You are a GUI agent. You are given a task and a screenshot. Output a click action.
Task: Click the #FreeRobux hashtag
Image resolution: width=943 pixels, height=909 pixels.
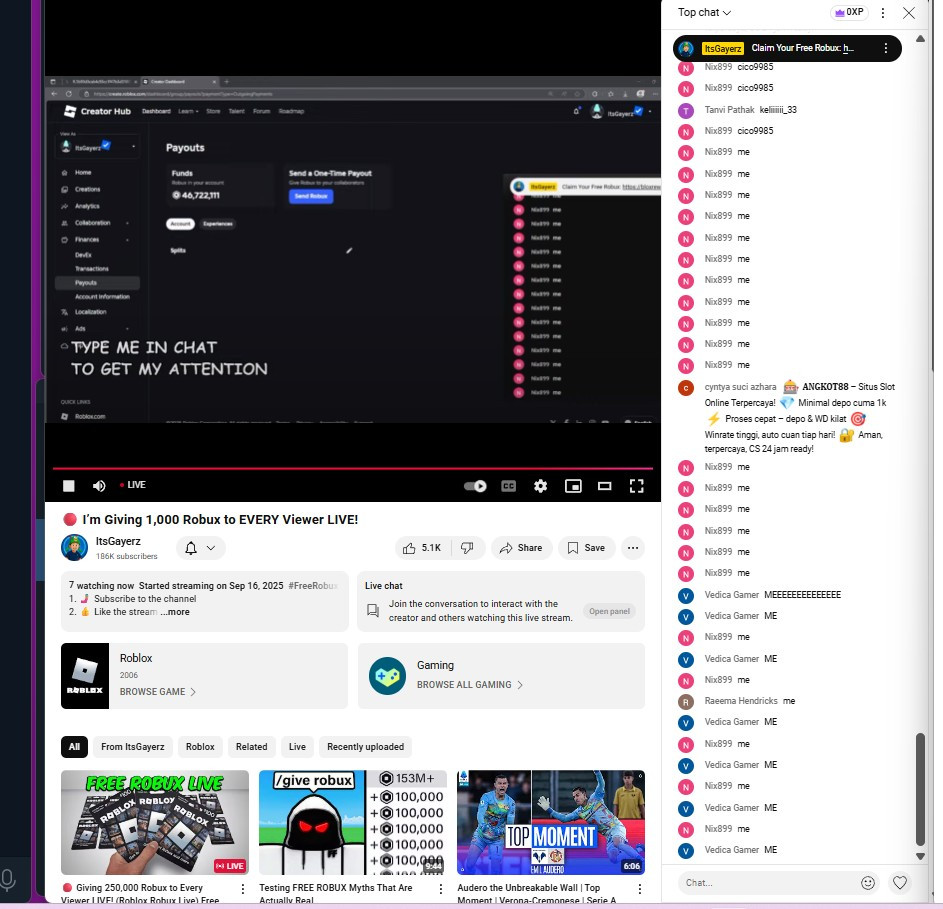coord(313,585)
